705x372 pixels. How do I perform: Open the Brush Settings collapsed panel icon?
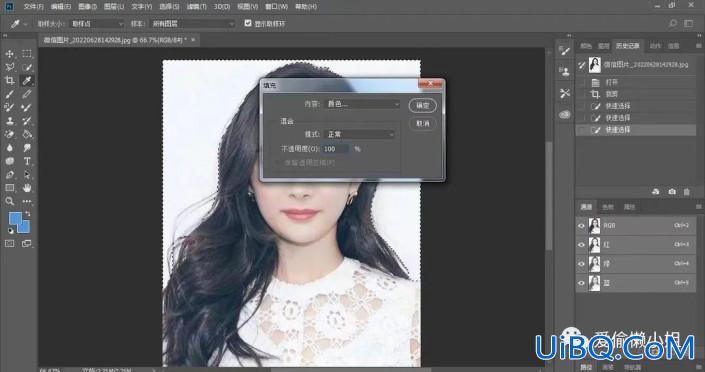click(x=565, y=51)
